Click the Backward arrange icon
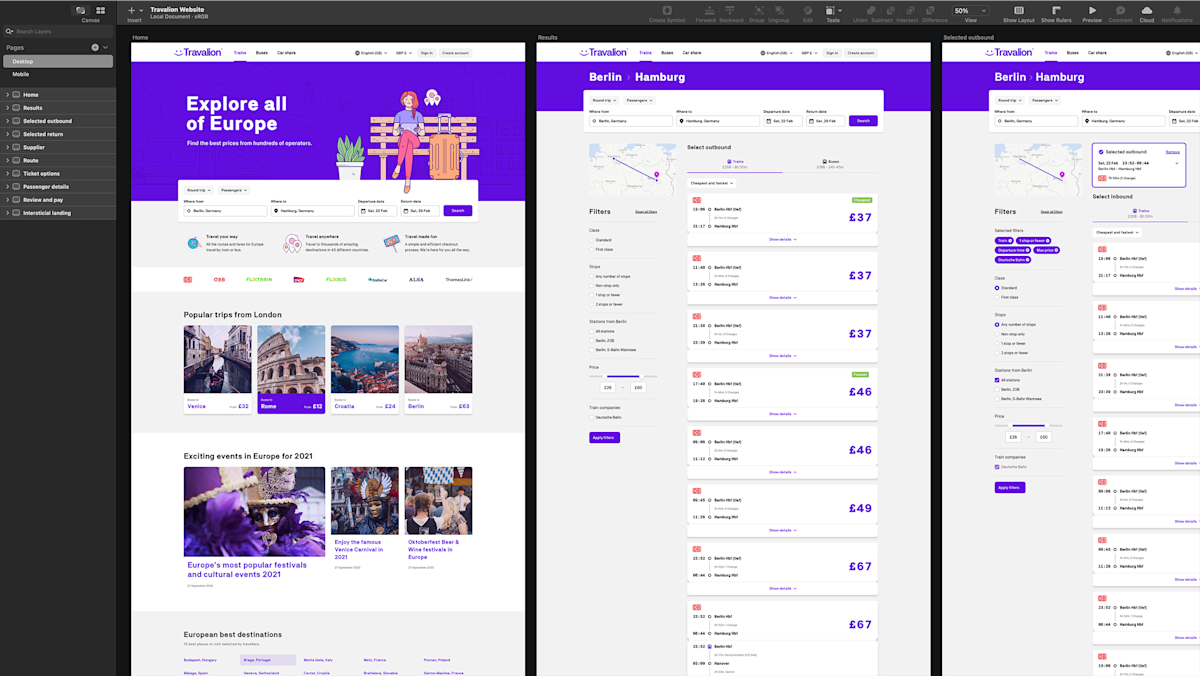This screenshot has width=1200, height=676. point(732,10)
